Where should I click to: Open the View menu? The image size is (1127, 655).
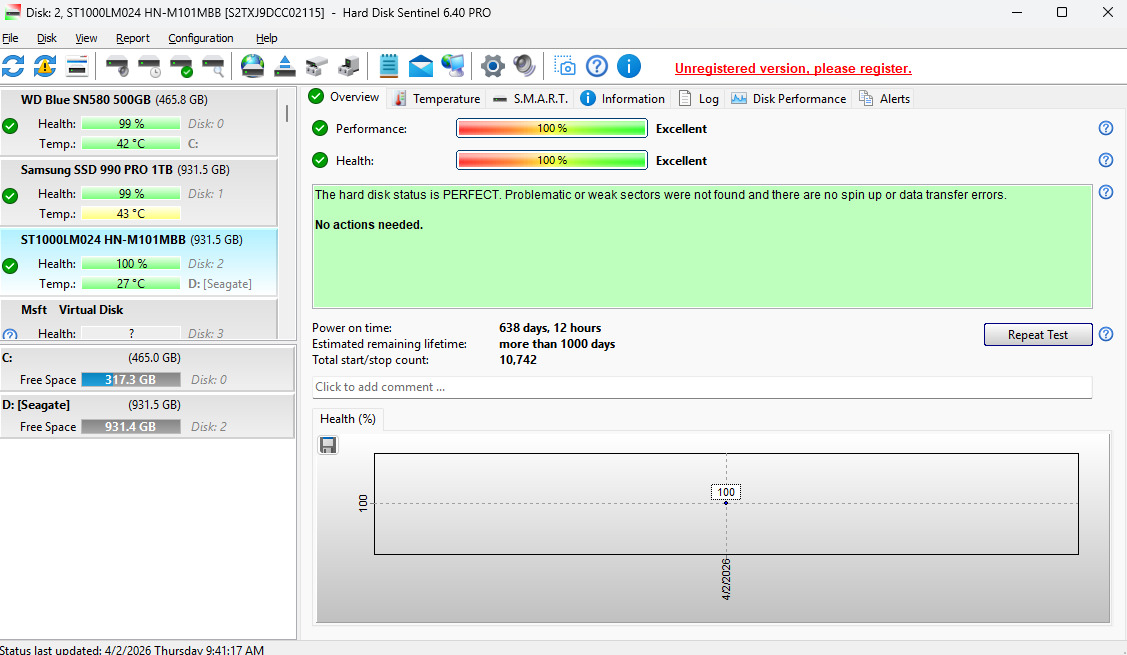(x=86, y=38)
